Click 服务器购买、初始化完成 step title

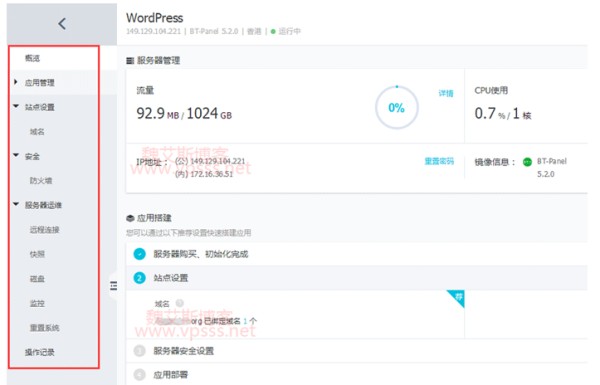201,254
